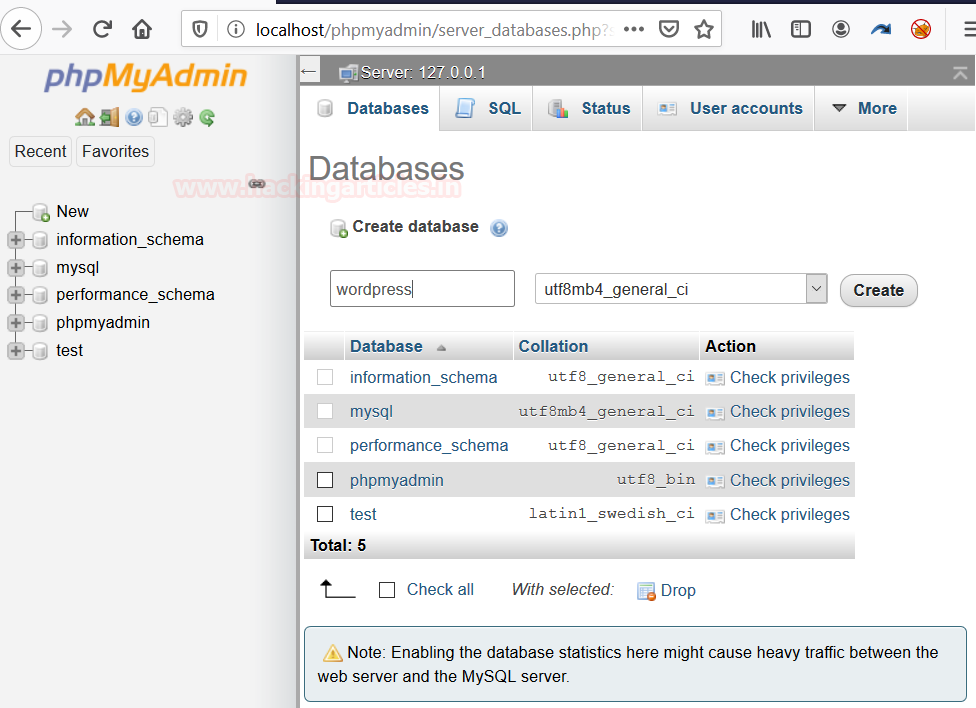The width and height of the screenshot is (976, 708).
Task: Expand phpmyadmin database in the tree
Action: 16,323
